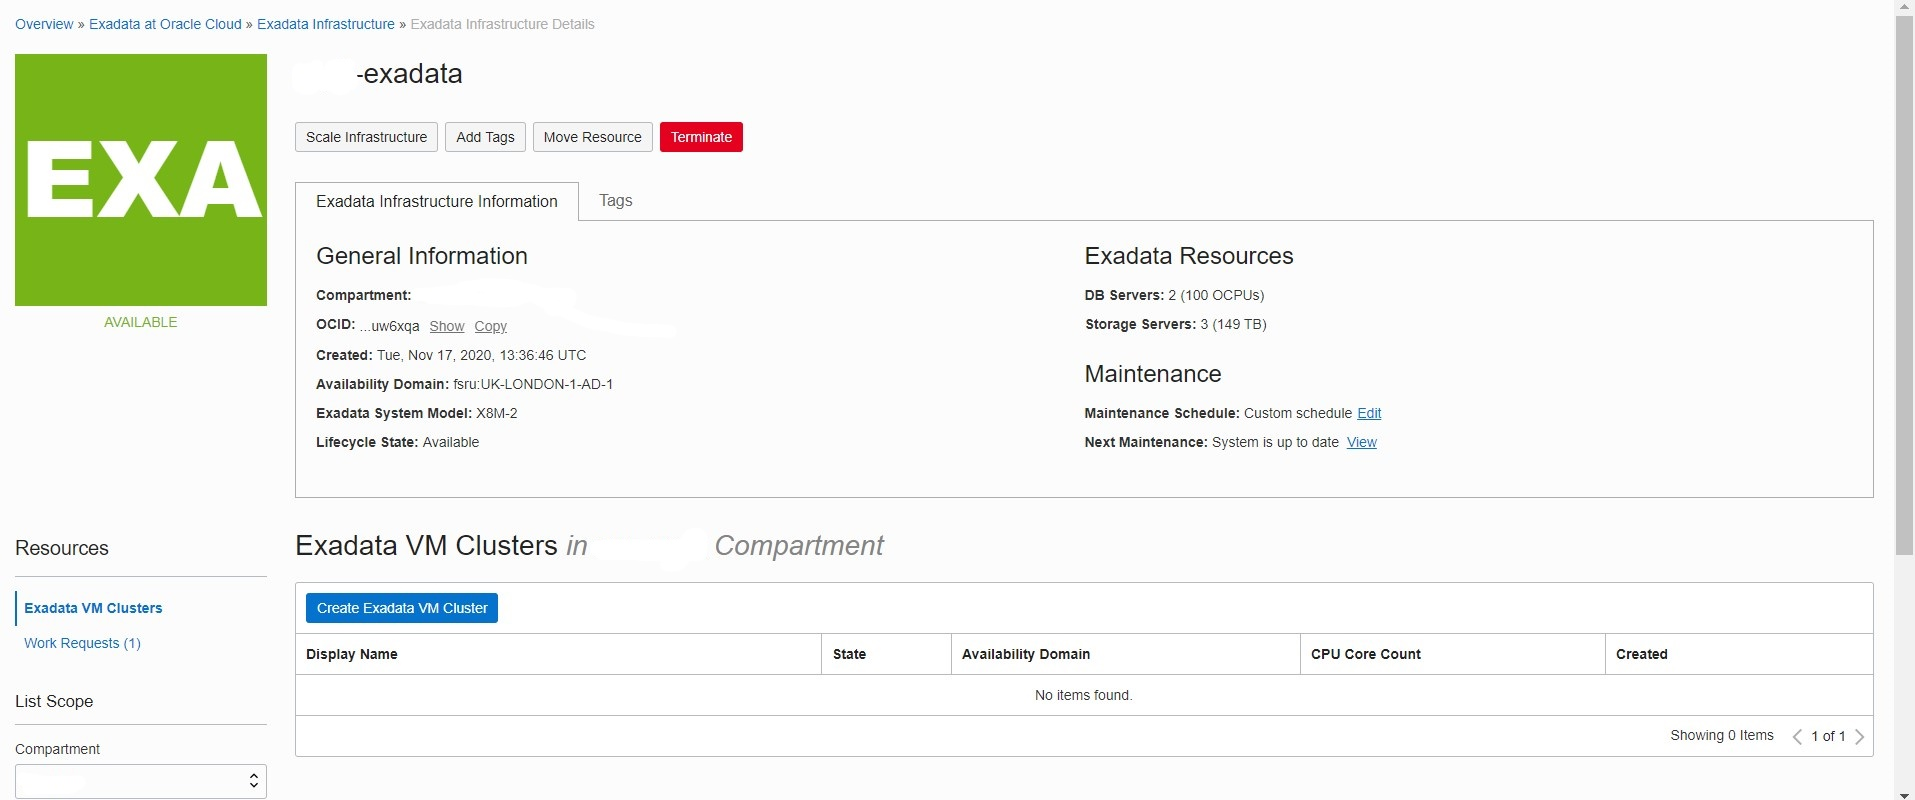Open Exadata at Oracle Cloud breadcrumb
This screenshot has height=800, width=1915.
pos(165,24)
